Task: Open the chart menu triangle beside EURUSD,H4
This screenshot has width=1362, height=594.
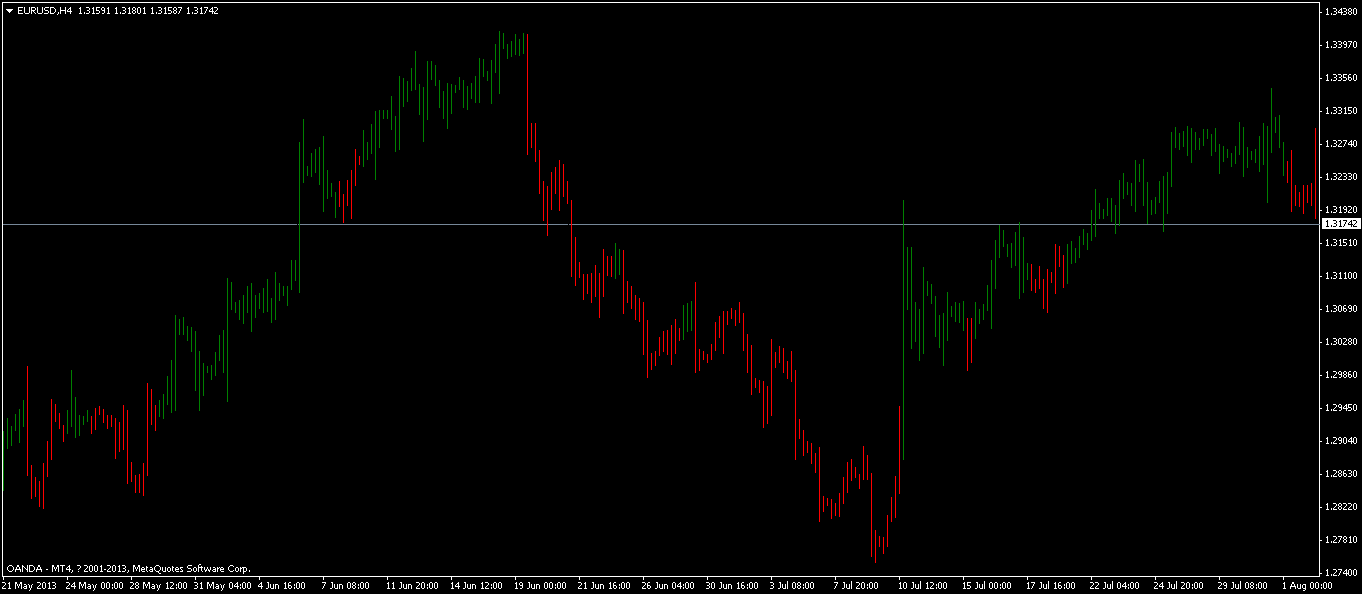Action: pyautogui.click(x=10, y=11)
